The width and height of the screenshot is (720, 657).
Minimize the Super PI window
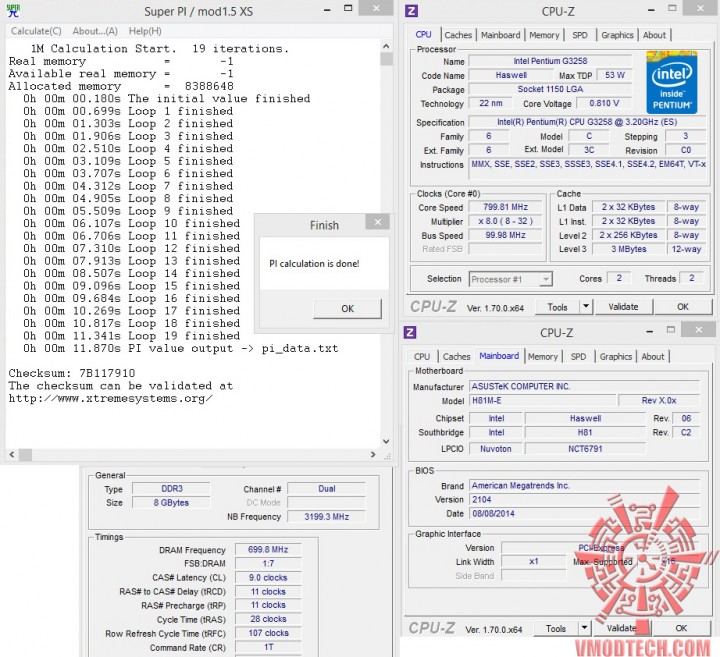click(x=327, y=10)
